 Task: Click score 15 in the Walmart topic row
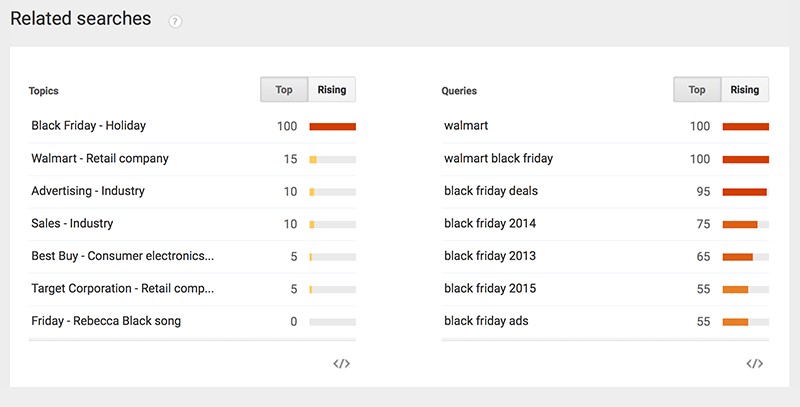290,159
